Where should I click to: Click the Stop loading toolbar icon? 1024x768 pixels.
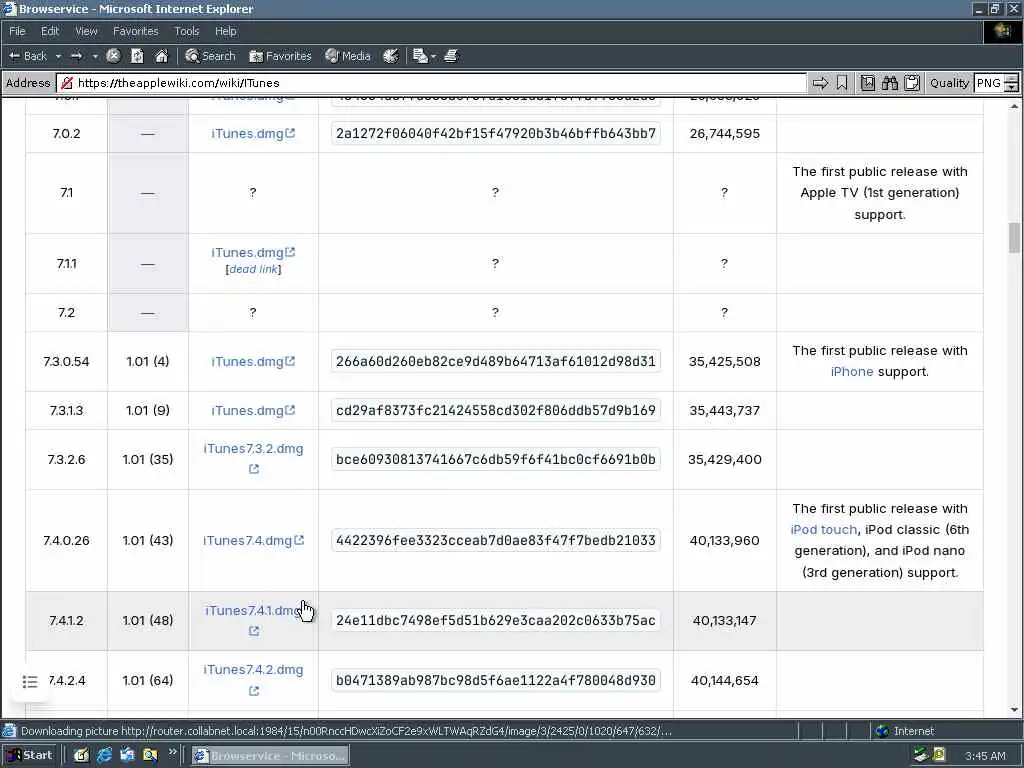113,56
